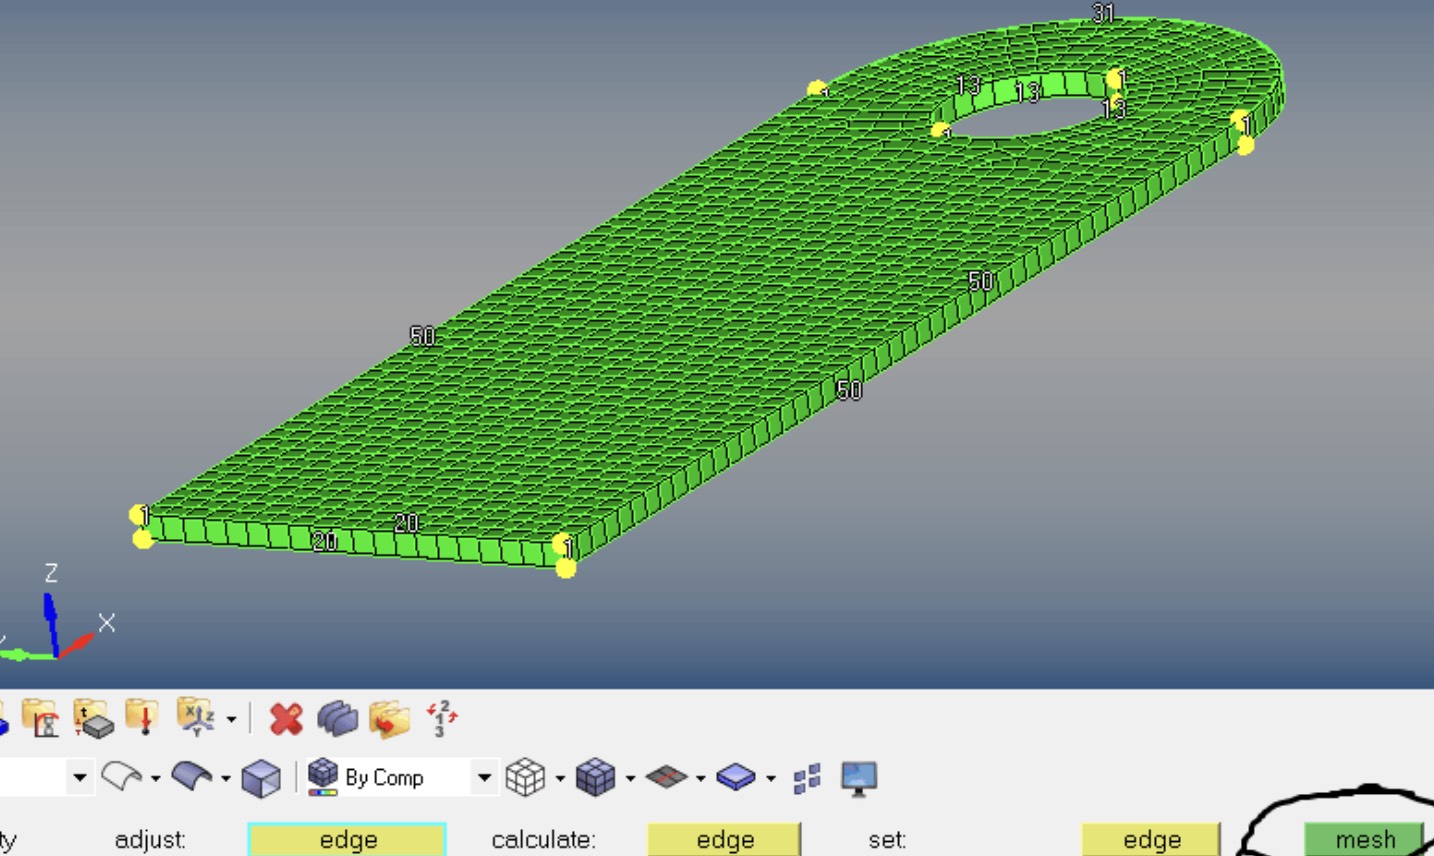Click the XYZ system collector icon
Image resolution: width=1434 pixels, height=856 pixels.
(196, 718)
